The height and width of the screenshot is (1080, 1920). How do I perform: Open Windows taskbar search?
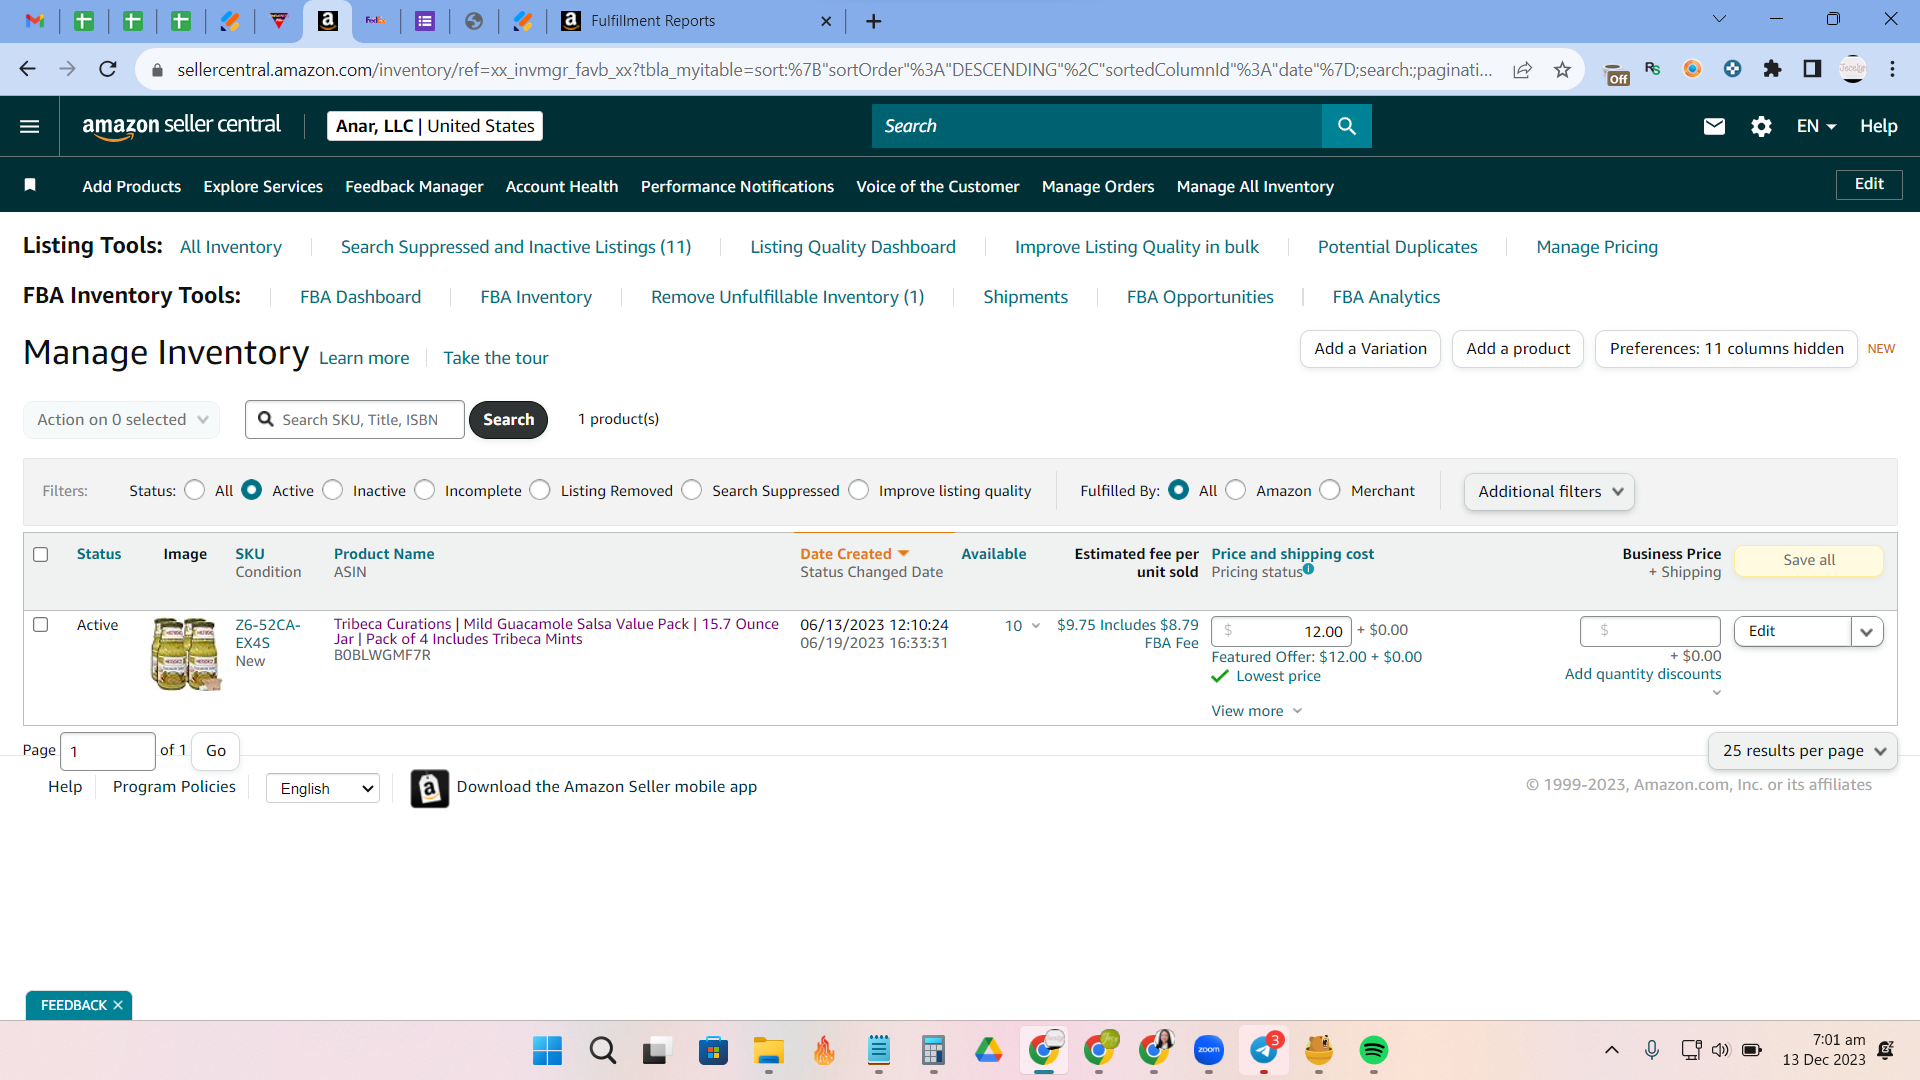pyautogui.click(x=602, y=1050)
